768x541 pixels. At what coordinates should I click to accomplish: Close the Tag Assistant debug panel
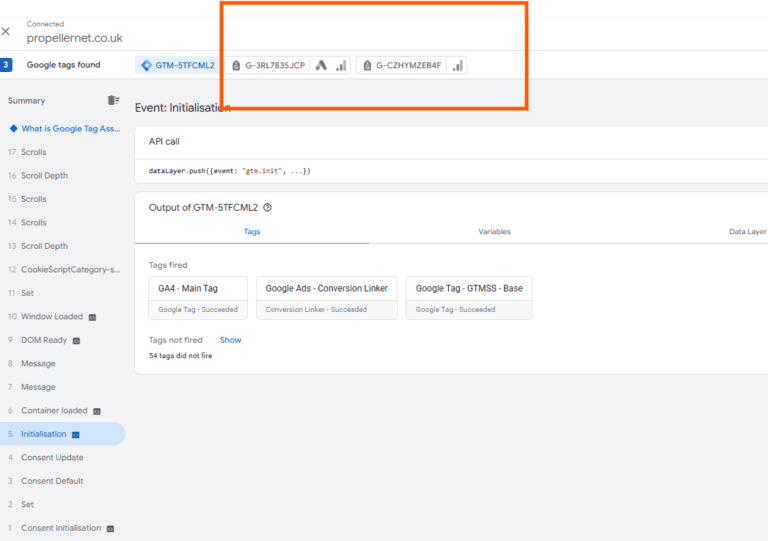7,31
